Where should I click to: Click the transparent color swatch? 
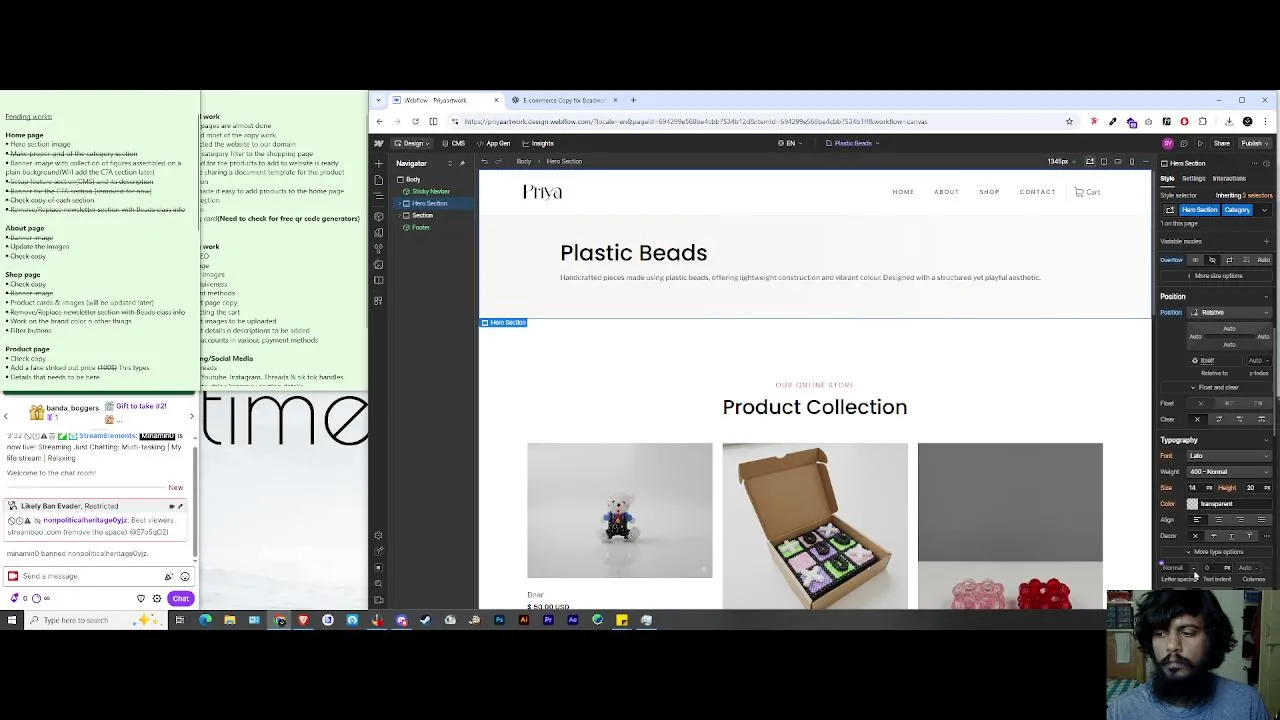click(1192, 504)
